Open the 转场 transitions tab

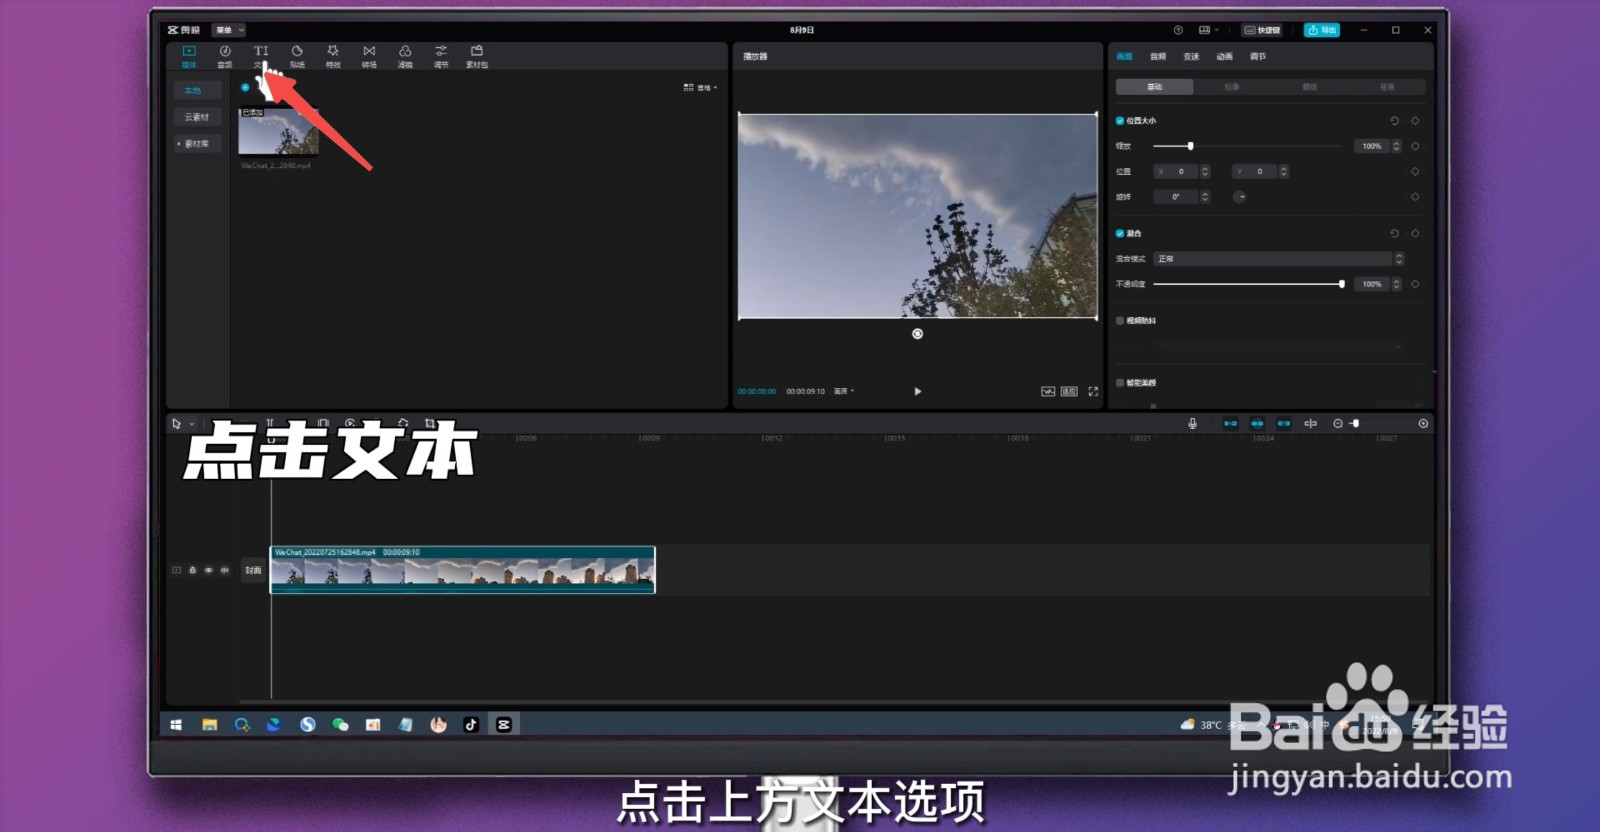(369, 56)
